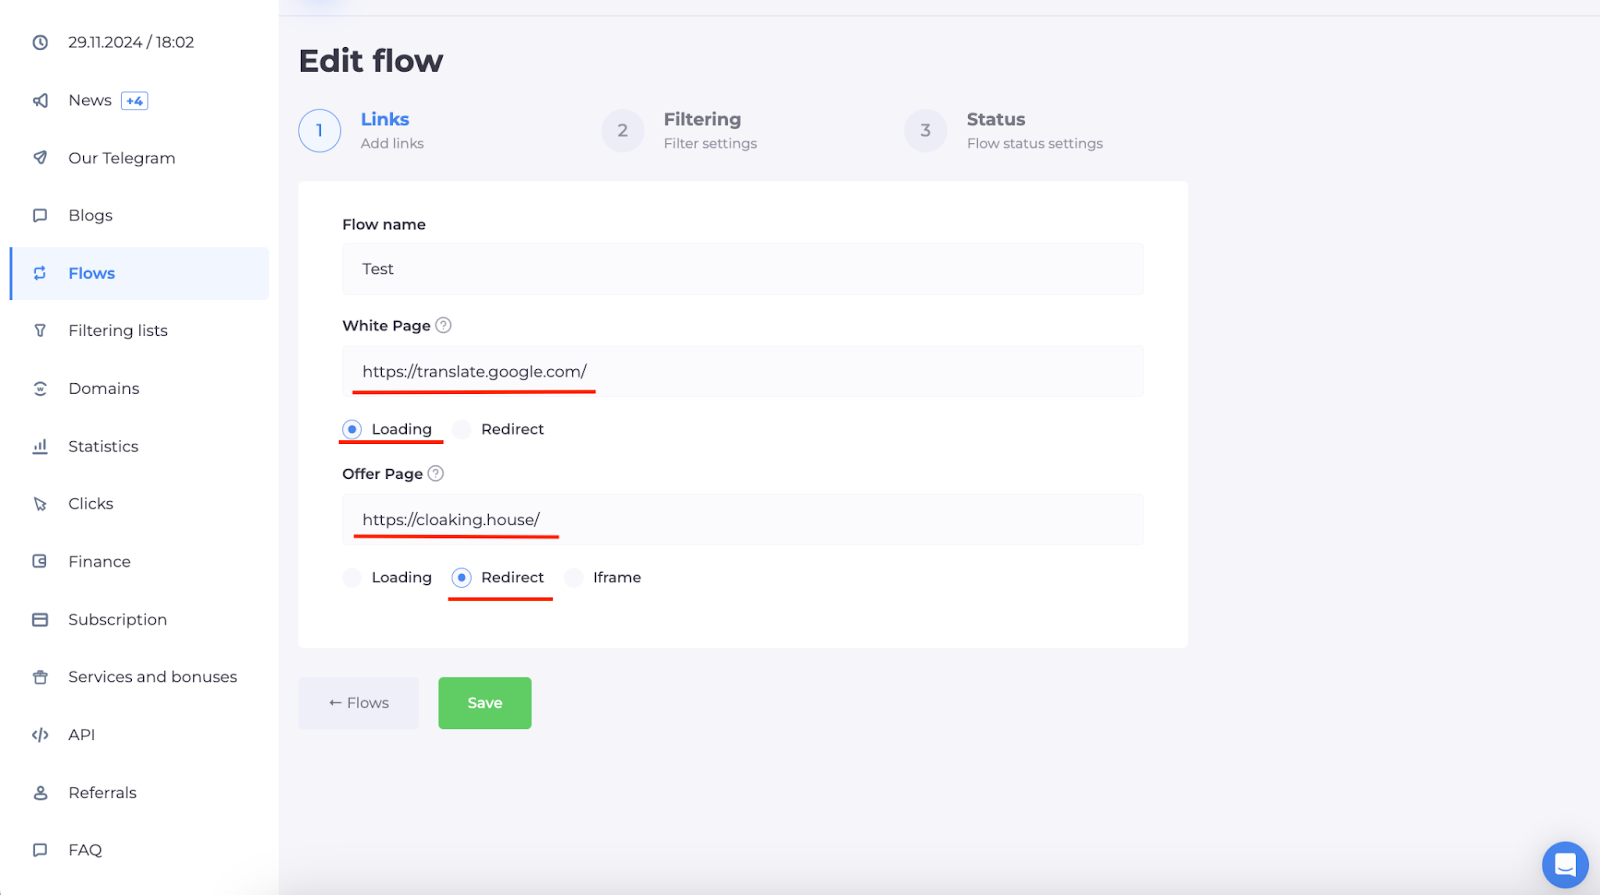
Task: Click the White Page URL field
Action: [743, 371]
